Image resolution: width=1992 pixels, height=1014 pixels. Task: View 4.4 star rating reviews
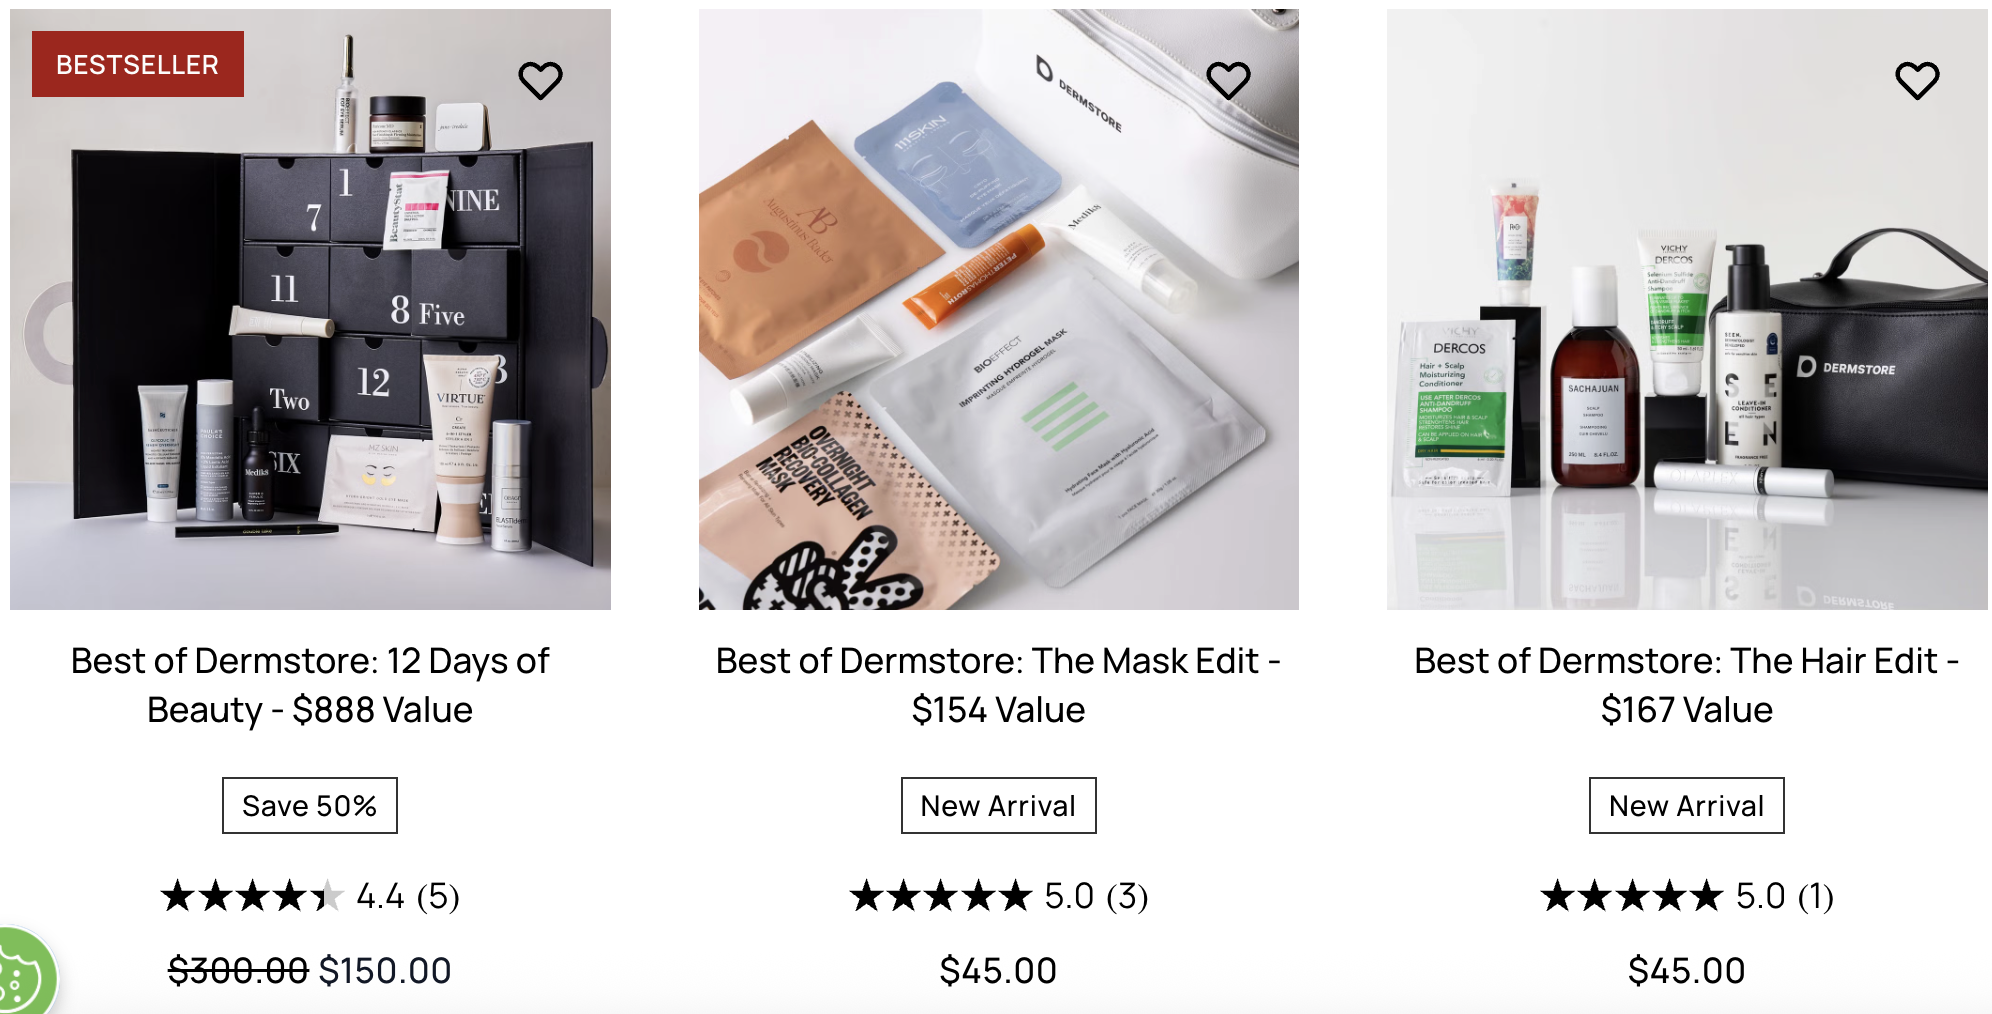click(x=310, y=896)
